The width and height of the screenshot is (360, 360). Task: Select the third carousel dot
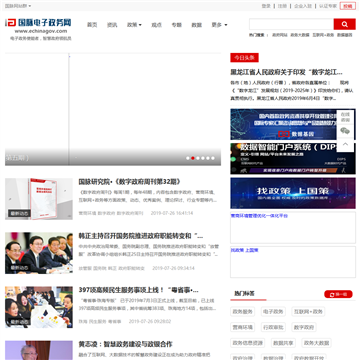(198, 158)
